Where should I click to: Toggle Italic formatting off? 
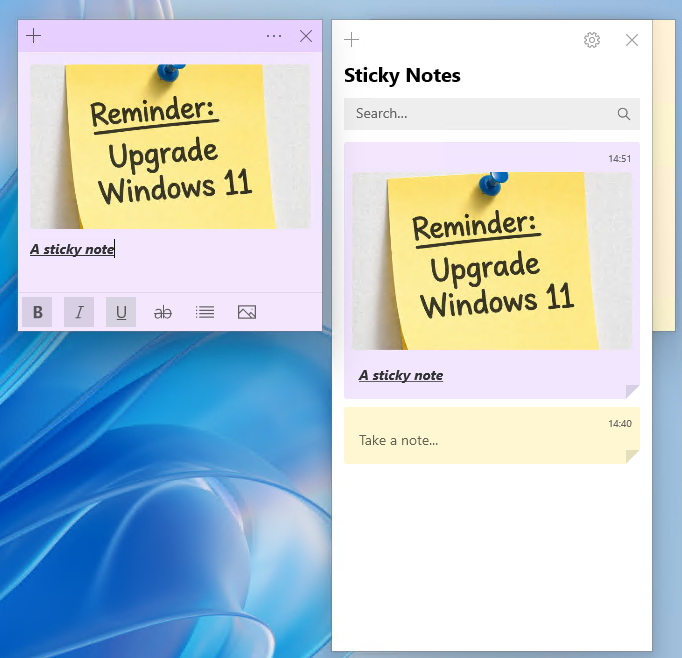tap(79, 312)
